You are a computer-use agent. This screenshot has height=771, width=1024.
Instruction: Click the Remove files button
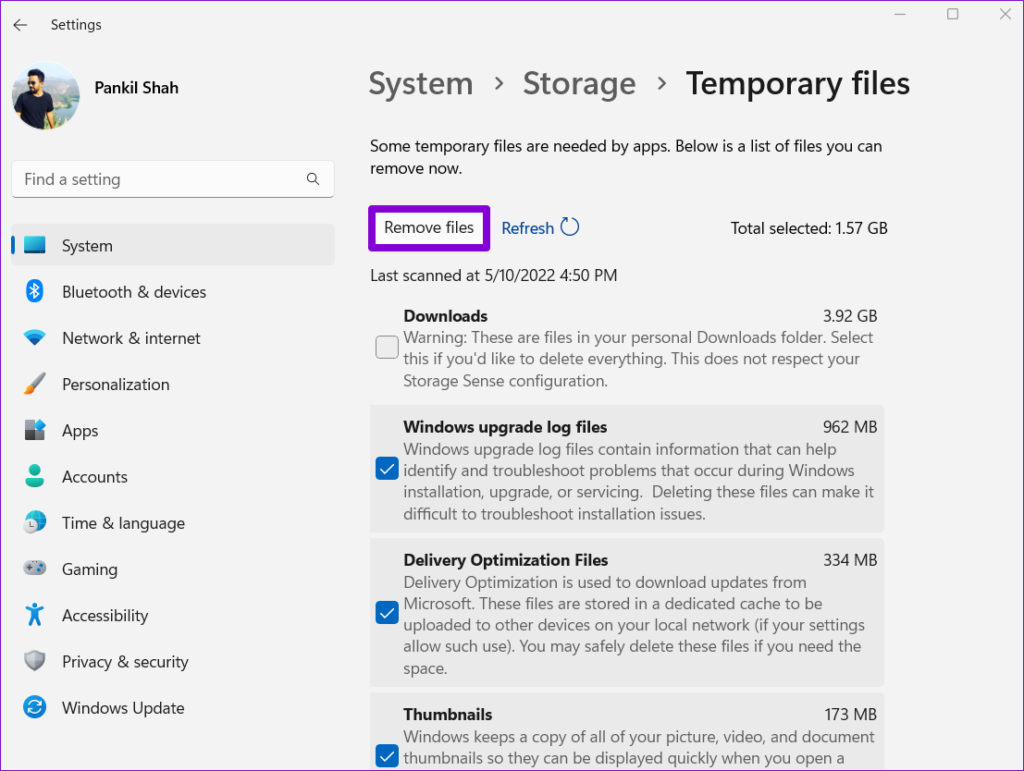[428, 228]
